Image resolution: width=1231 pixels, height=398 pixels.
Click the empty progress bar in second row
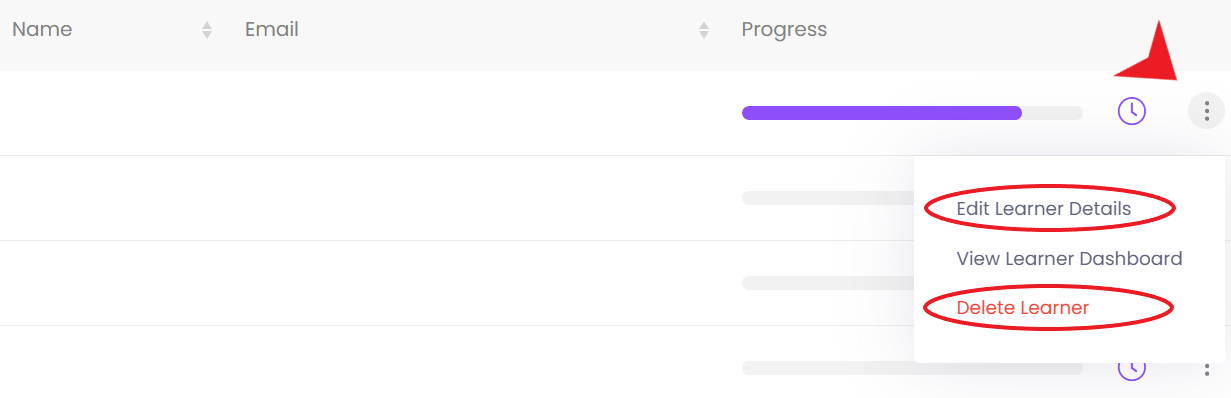click(828, 198)
